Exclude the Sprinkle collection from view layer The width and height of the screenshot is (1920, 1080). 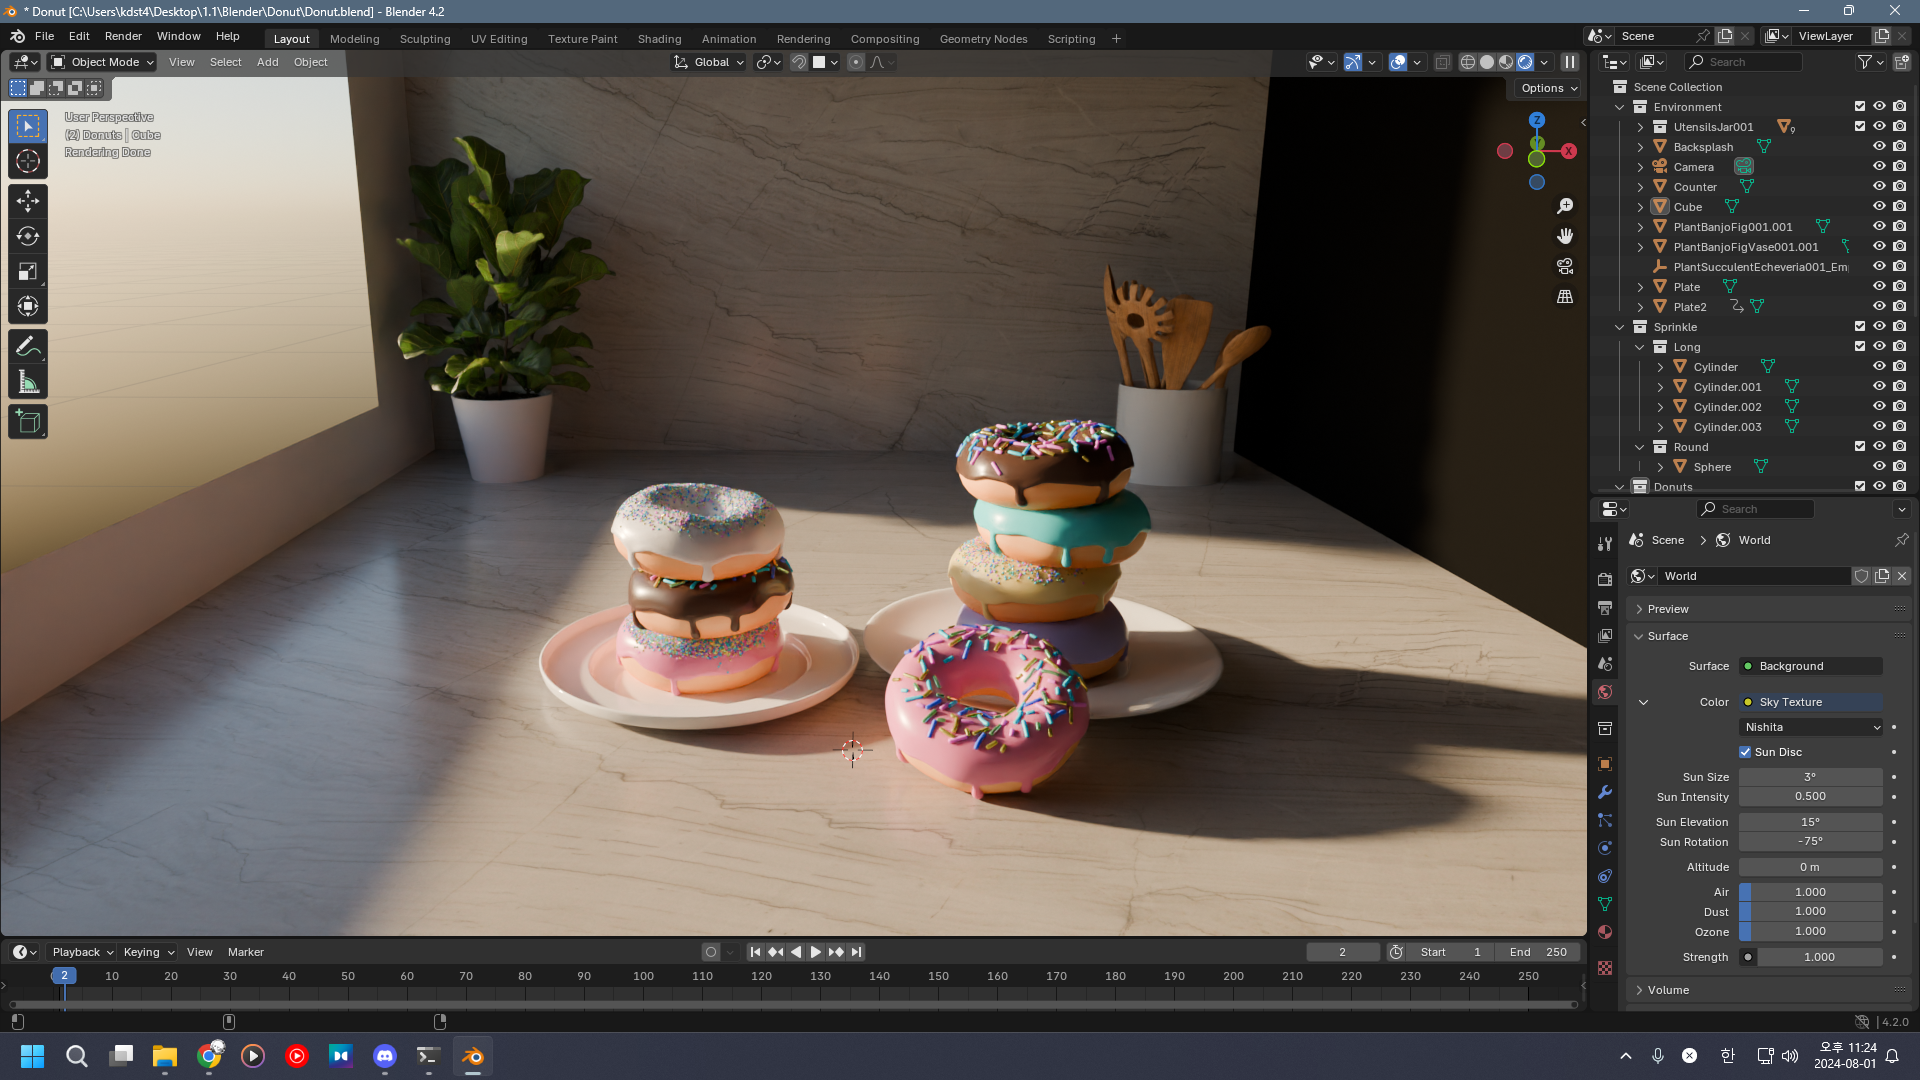(x=1859, y=327)
